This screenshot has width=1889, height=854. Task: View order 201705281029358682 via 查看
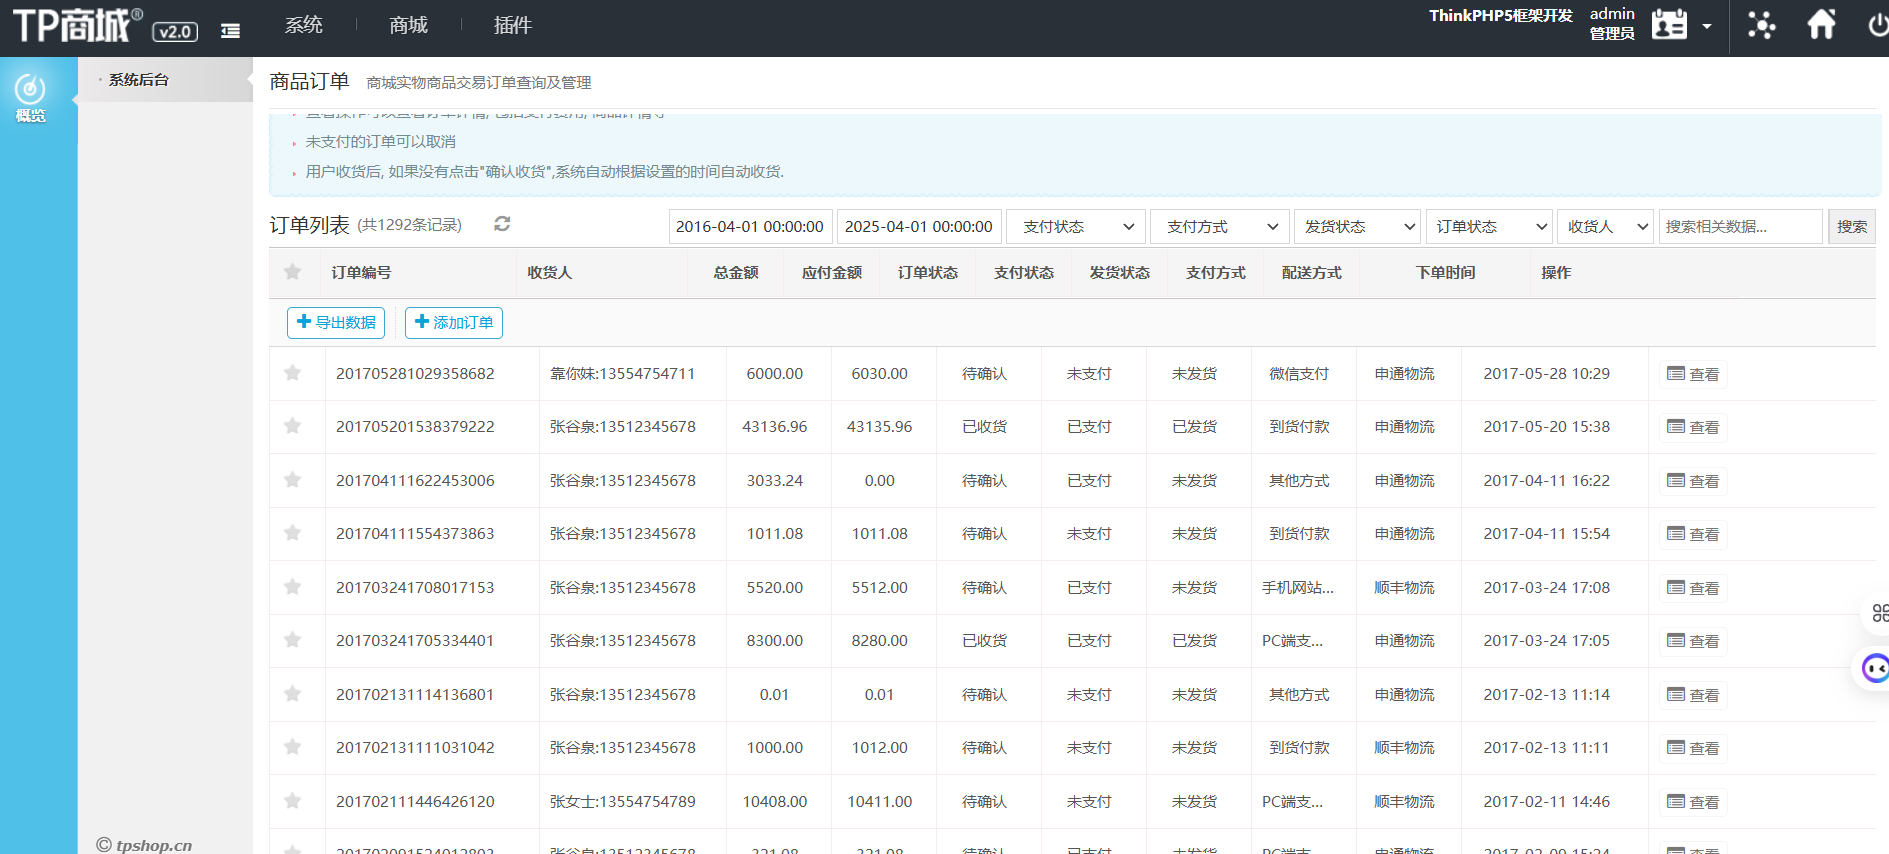coord(1693,374)
